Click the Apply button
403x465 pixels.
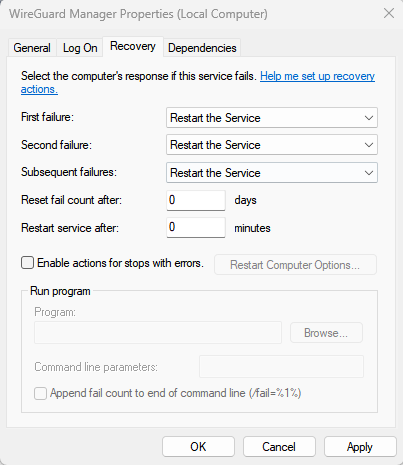(360, 447)
